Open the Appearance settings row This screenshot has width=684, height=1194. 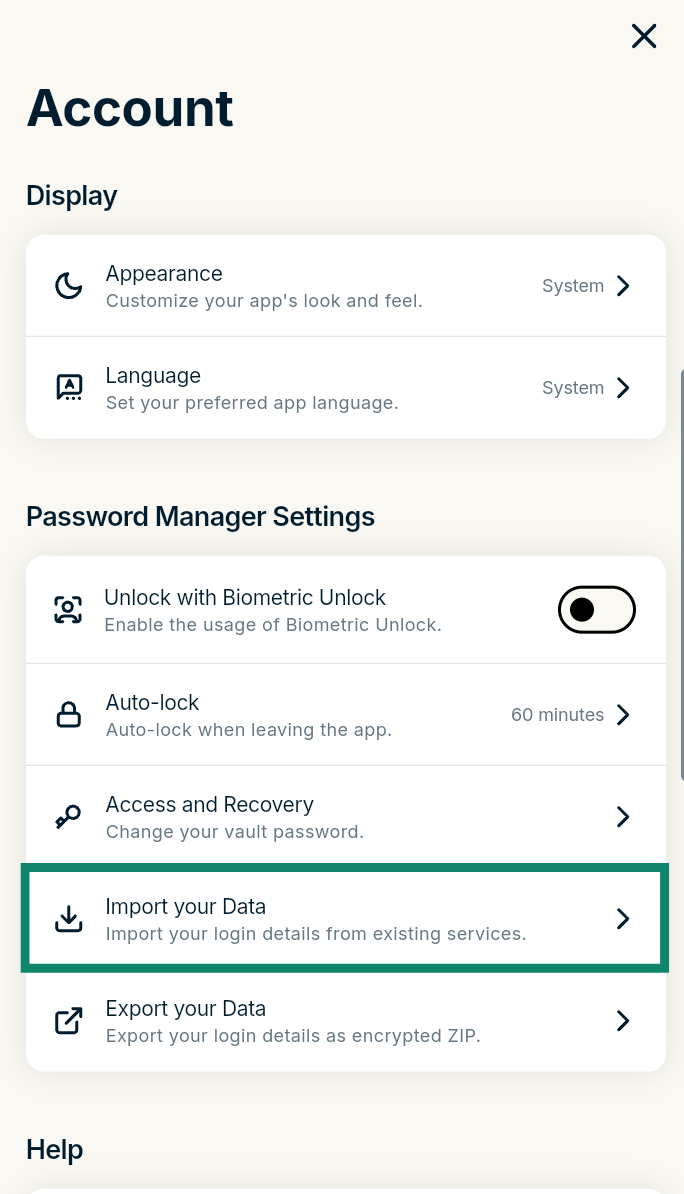pyautogui.click(x=346, y=286)
